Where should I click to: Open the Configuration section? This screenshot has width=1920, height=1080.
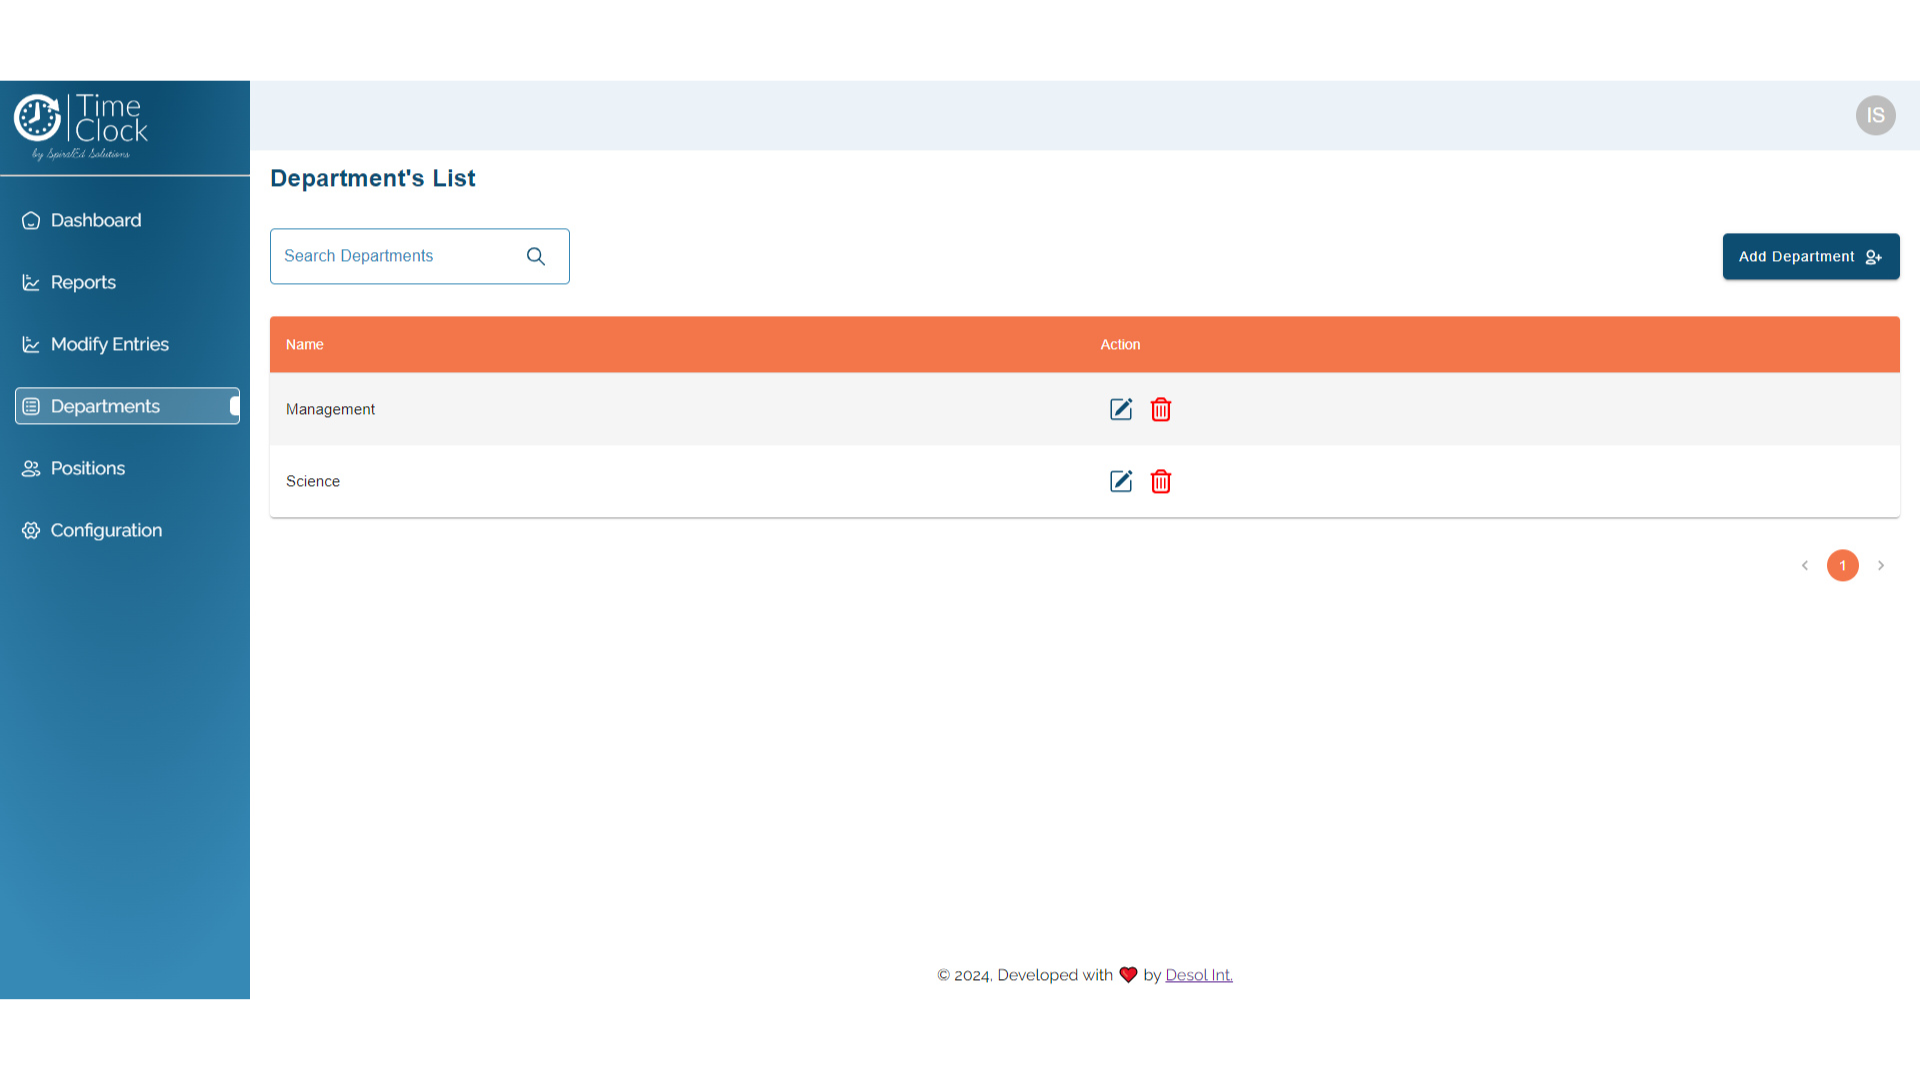click(106, 530)
